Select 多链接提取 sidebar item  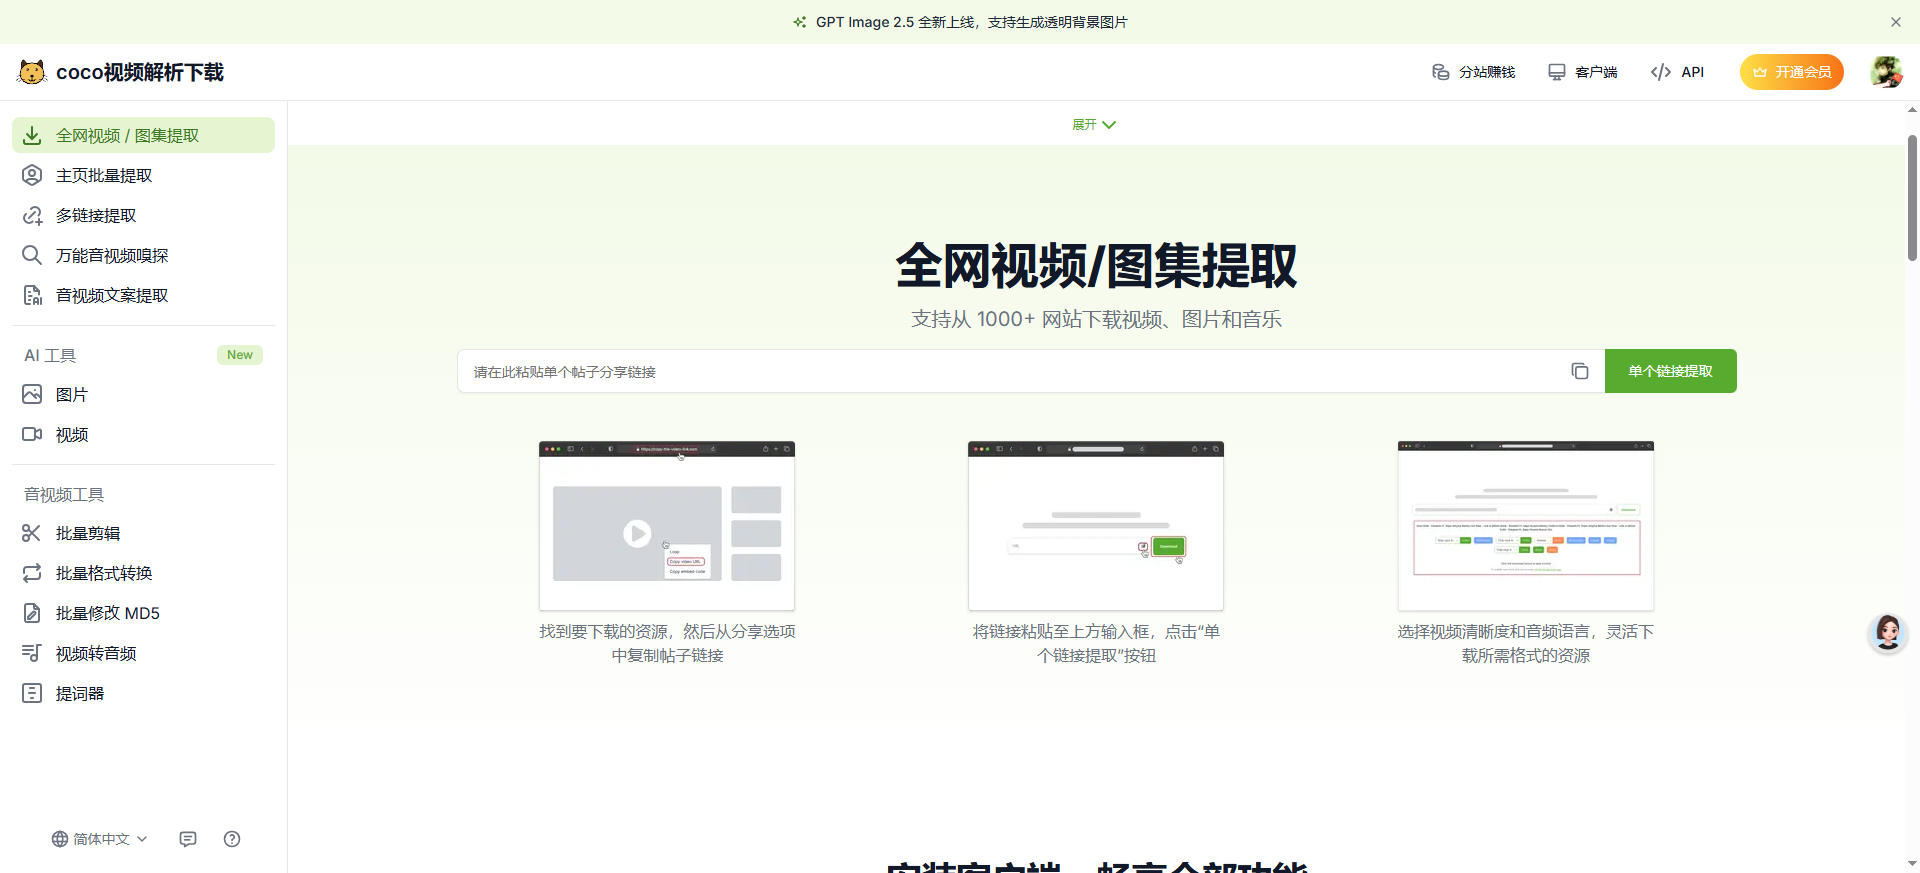click(143, 215)
